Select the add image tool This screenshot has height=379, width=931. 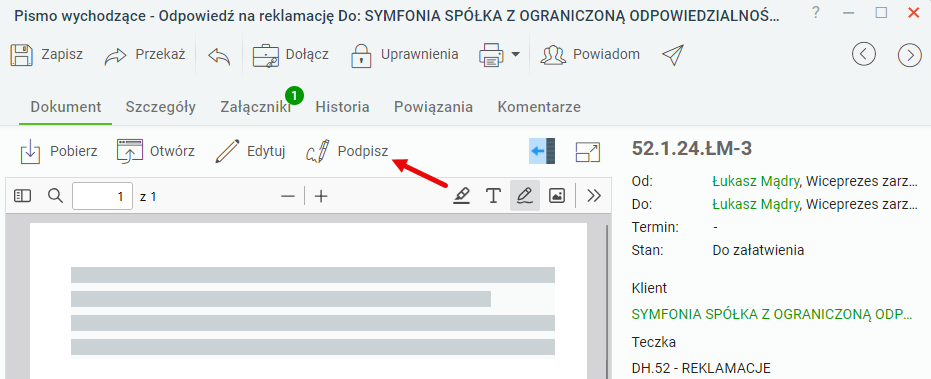[557, 195]
